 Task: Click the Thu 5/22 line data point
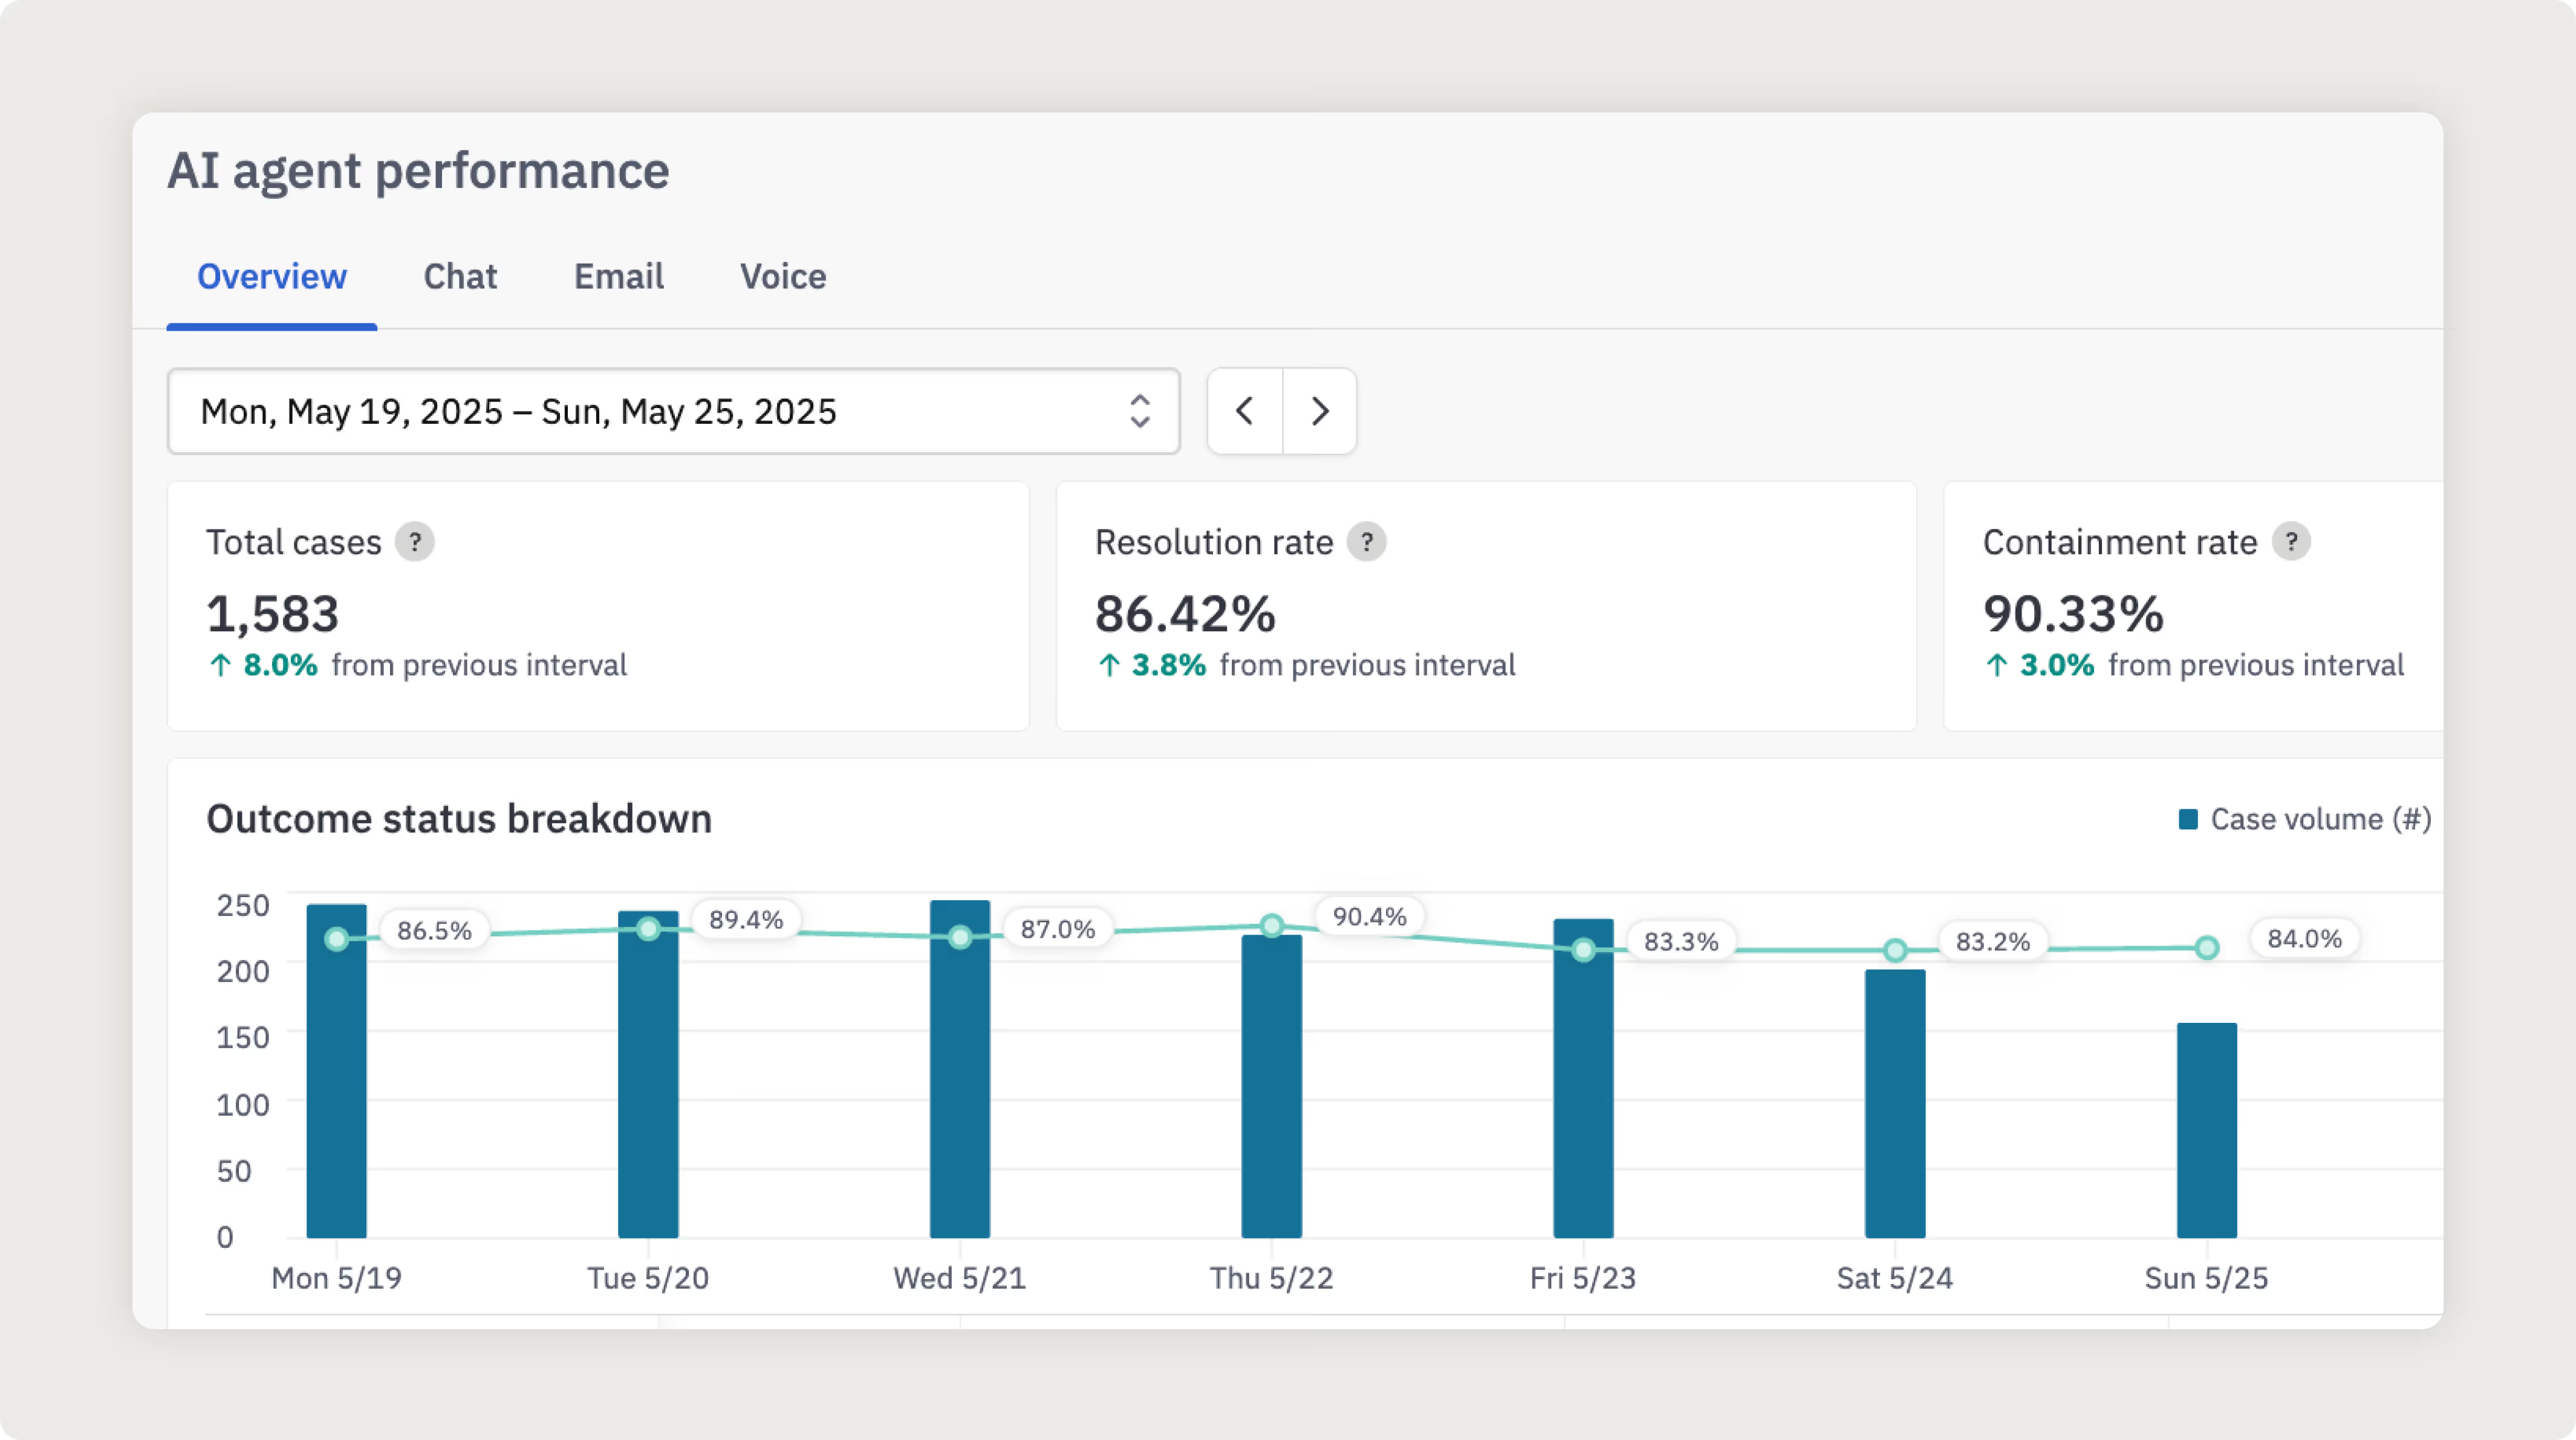coord(1271,926)
